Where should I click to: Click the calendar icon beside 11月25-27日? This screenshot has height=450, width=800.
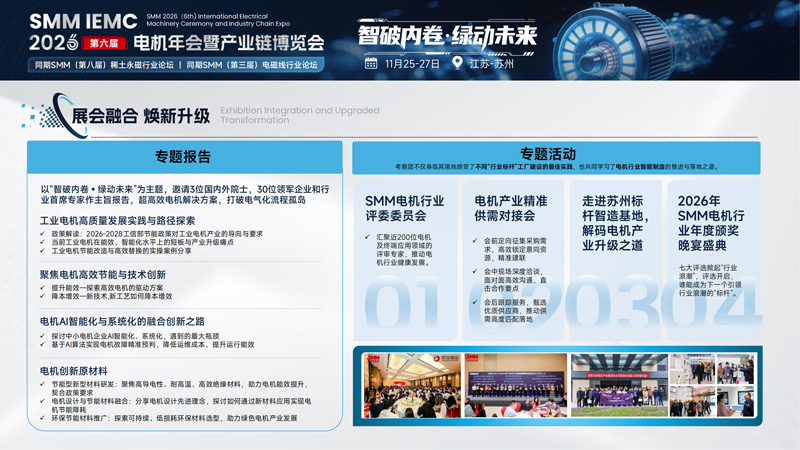(371, 63)
